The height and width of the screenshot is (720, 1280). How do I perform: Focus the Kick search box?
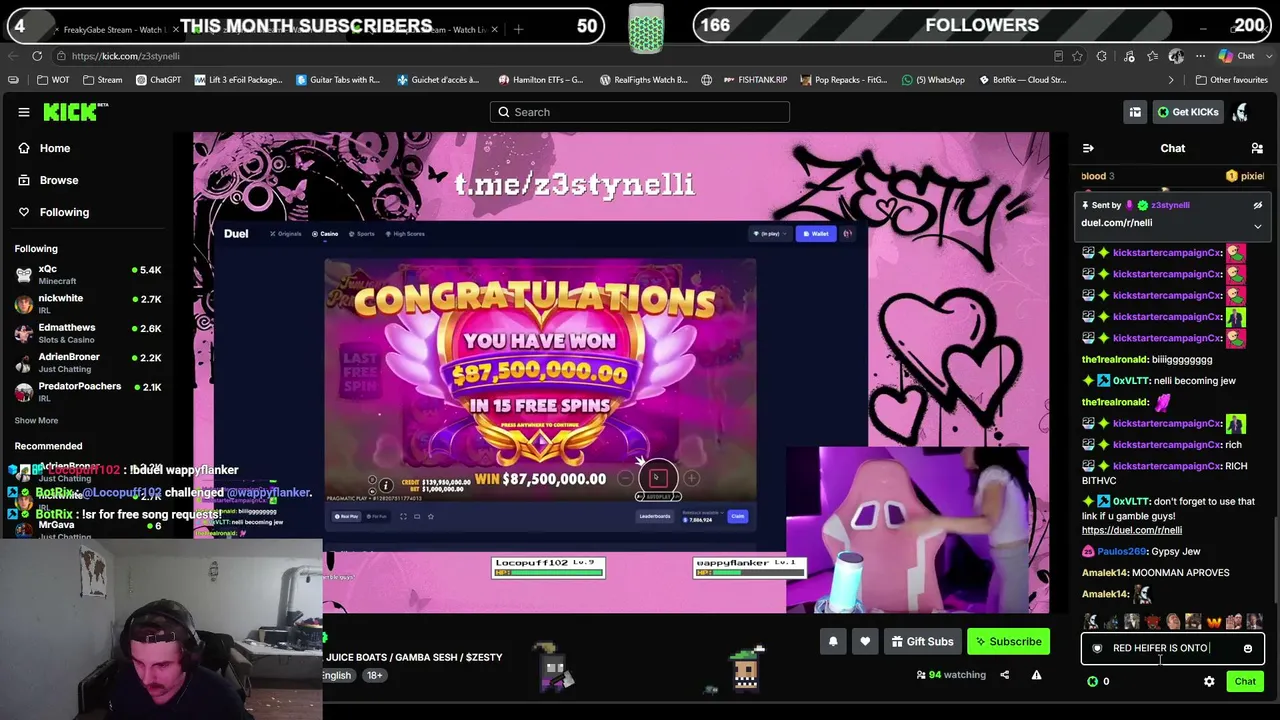(x=640, y=112)
